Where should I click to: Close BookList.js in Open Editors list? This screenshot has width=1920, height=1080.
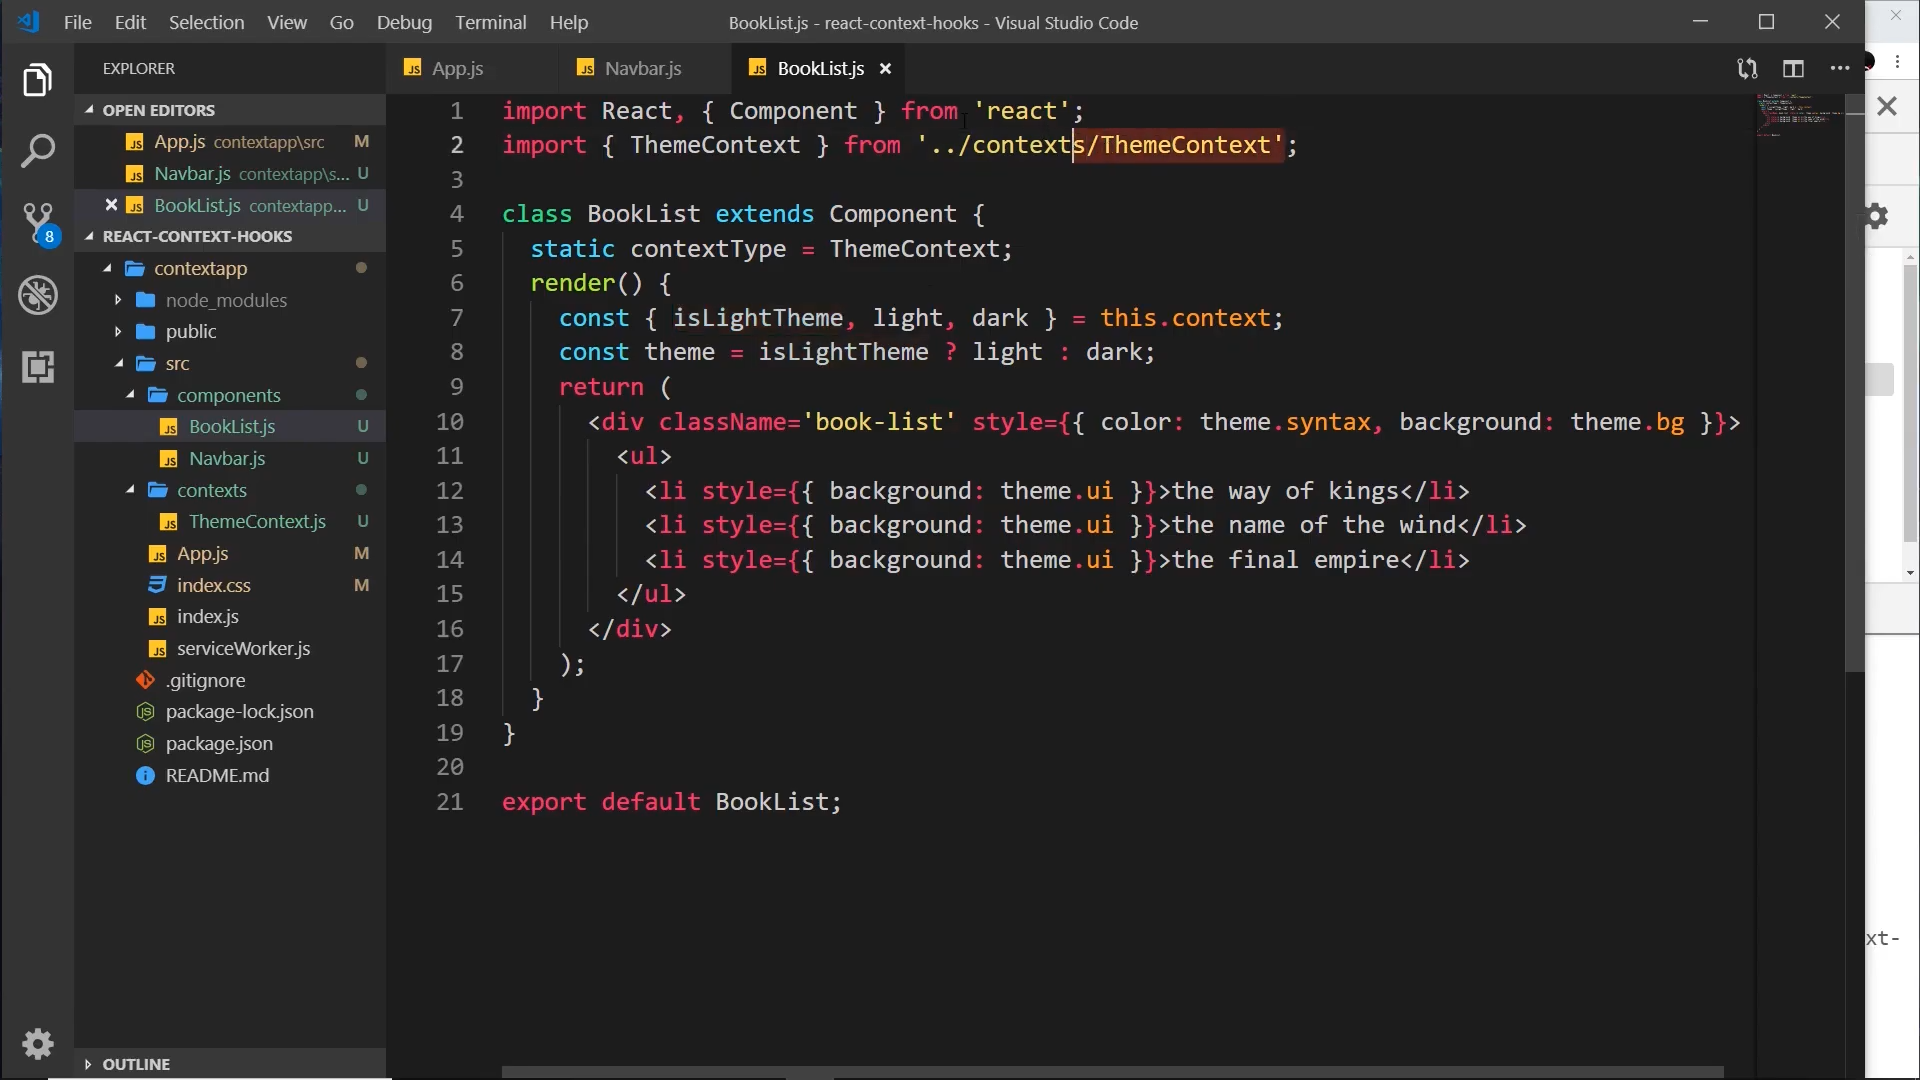pos(111,205)
